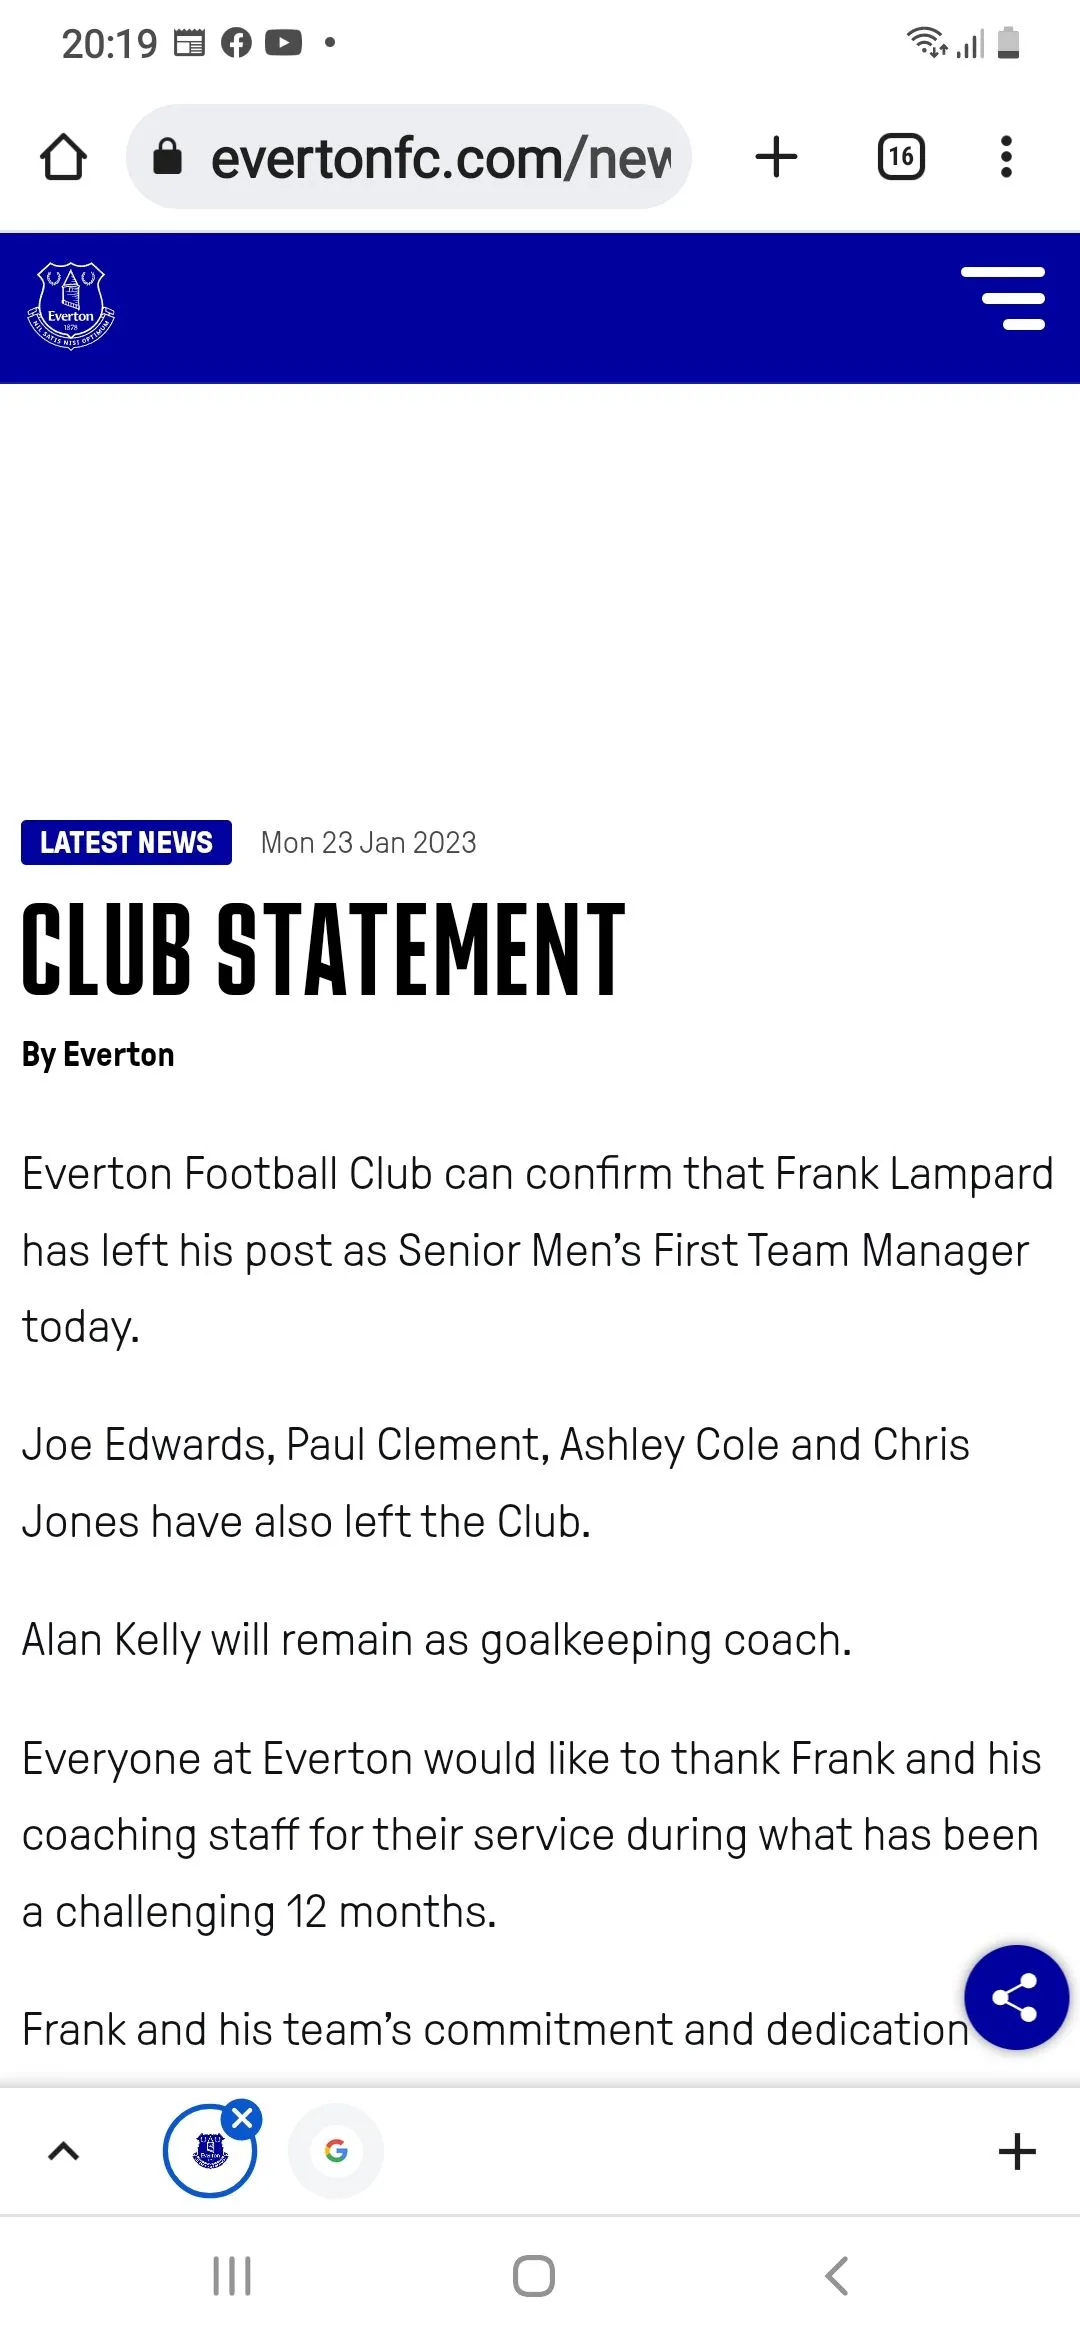Viewport: 1080px width, 2340px height.
Task: Add new tab to group at bottom
Action: [1017, 2151]
